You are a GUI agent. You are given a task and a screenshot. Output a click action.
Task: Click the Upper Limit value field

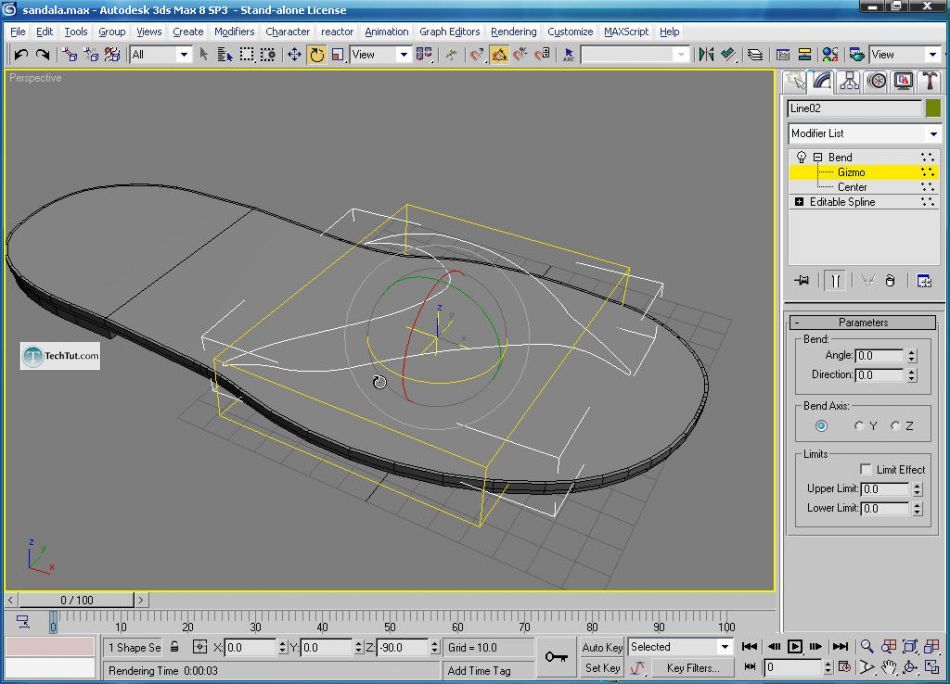pos(885,489)
